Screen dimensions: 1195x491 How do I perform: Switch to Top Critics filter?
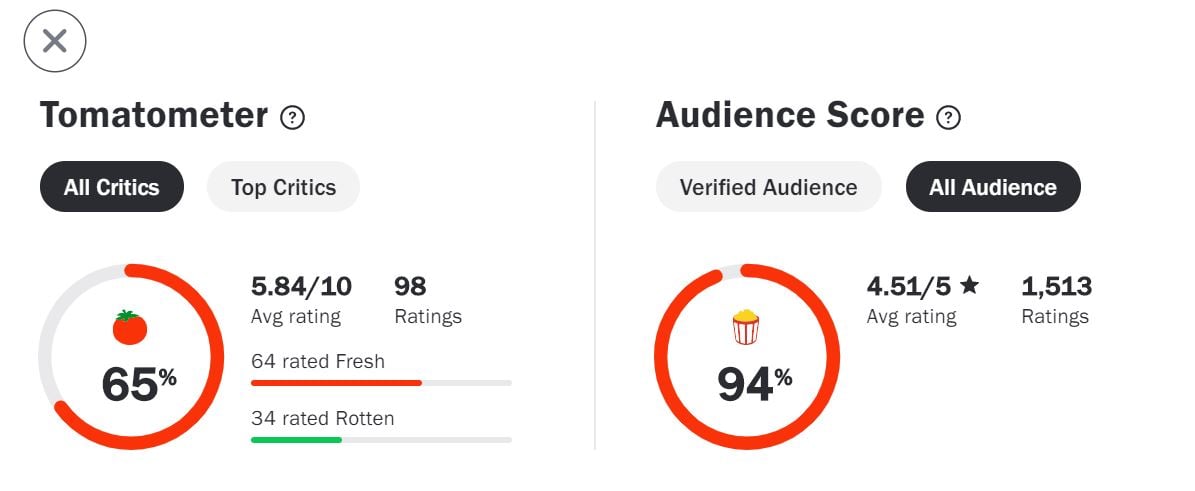(283, 187)
